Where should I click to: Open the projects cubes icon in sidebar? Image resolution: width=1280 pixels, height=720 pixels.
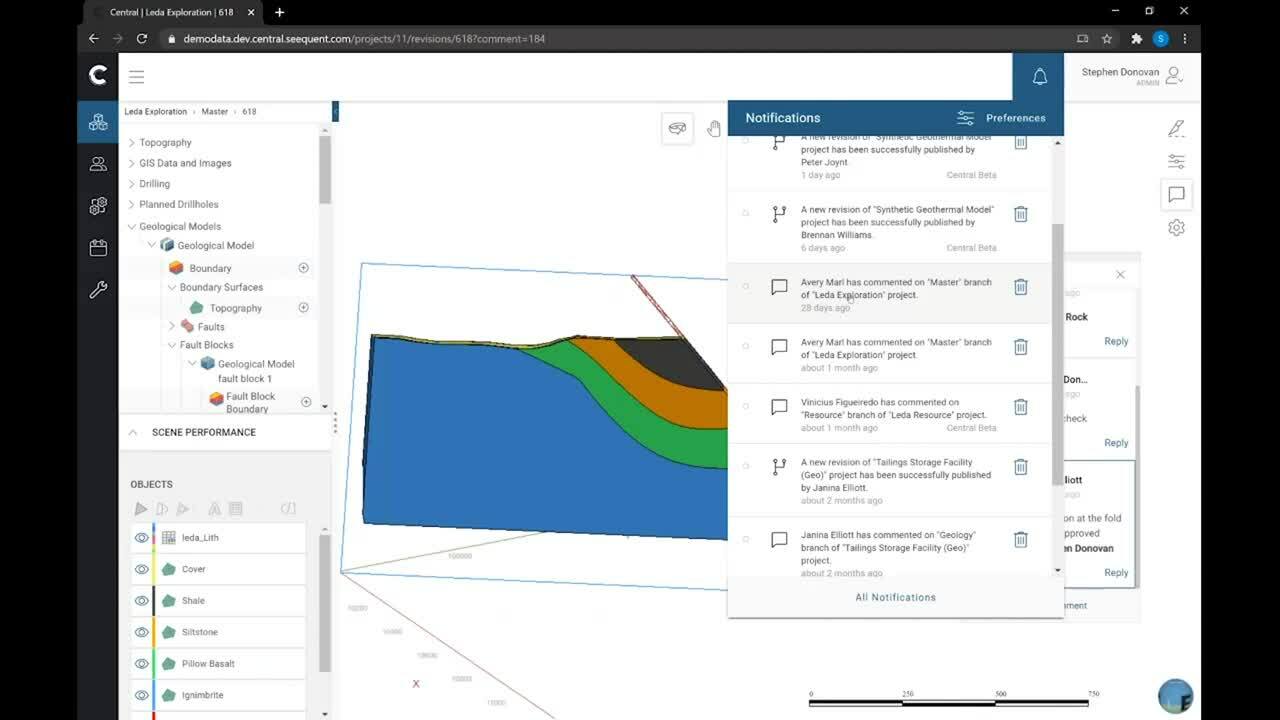98,122
